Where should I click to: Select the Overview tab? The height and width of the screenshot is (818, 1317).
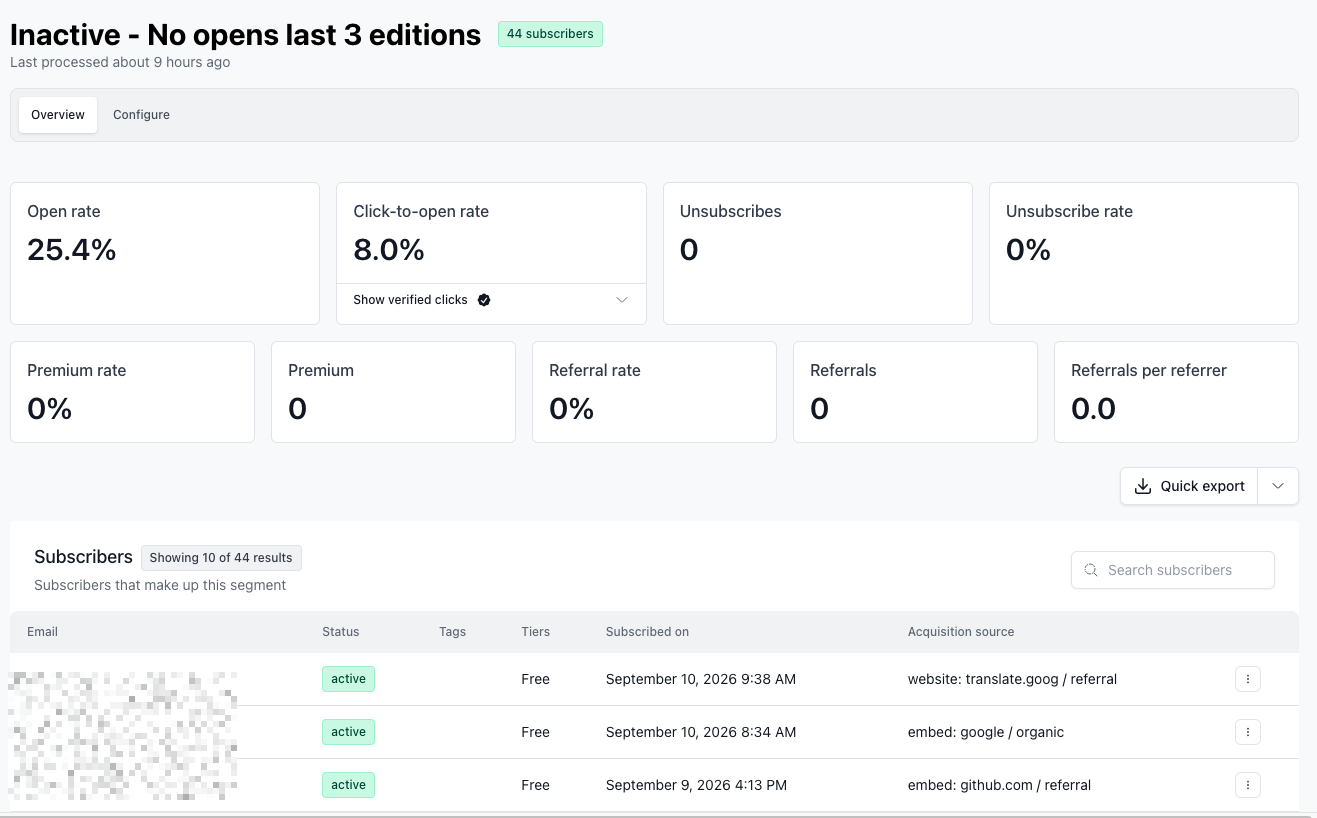(x=58, y=115)
